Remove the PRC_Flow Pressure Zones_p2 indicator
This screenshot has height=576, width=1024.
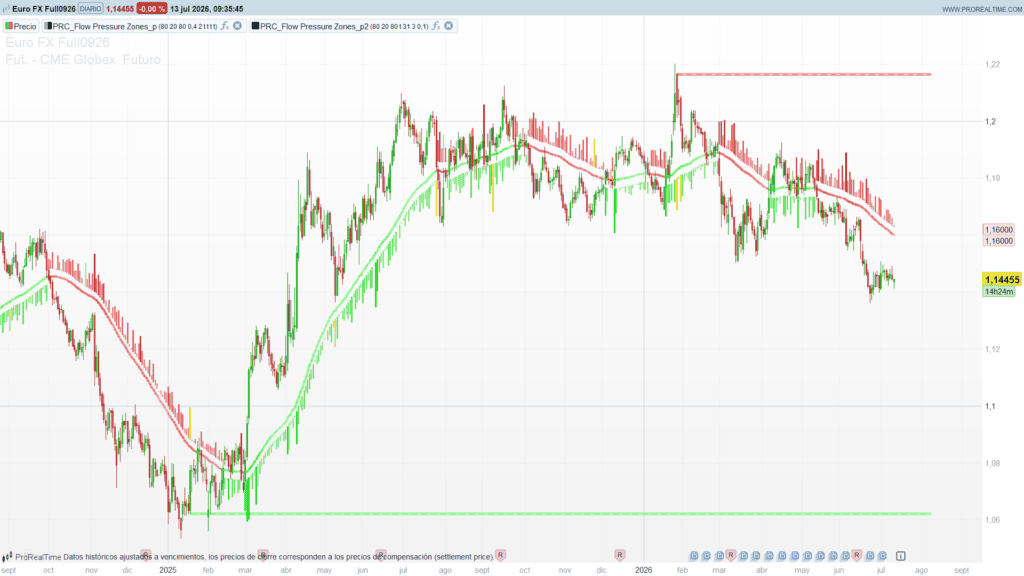(449, 26)
